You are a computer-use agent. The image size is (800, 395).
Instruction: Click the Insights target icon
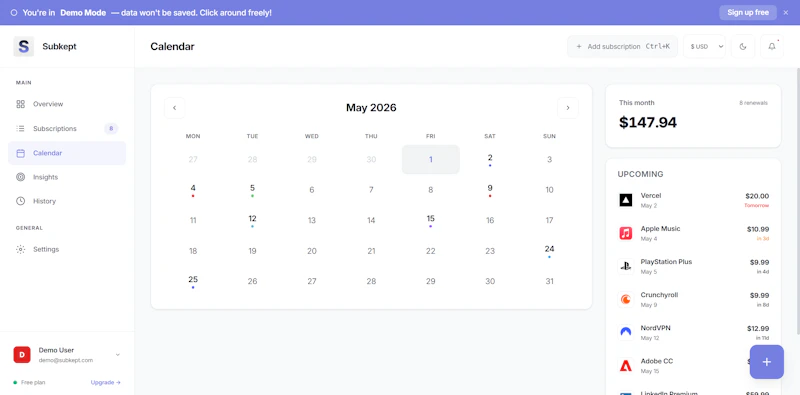point(20,177)
